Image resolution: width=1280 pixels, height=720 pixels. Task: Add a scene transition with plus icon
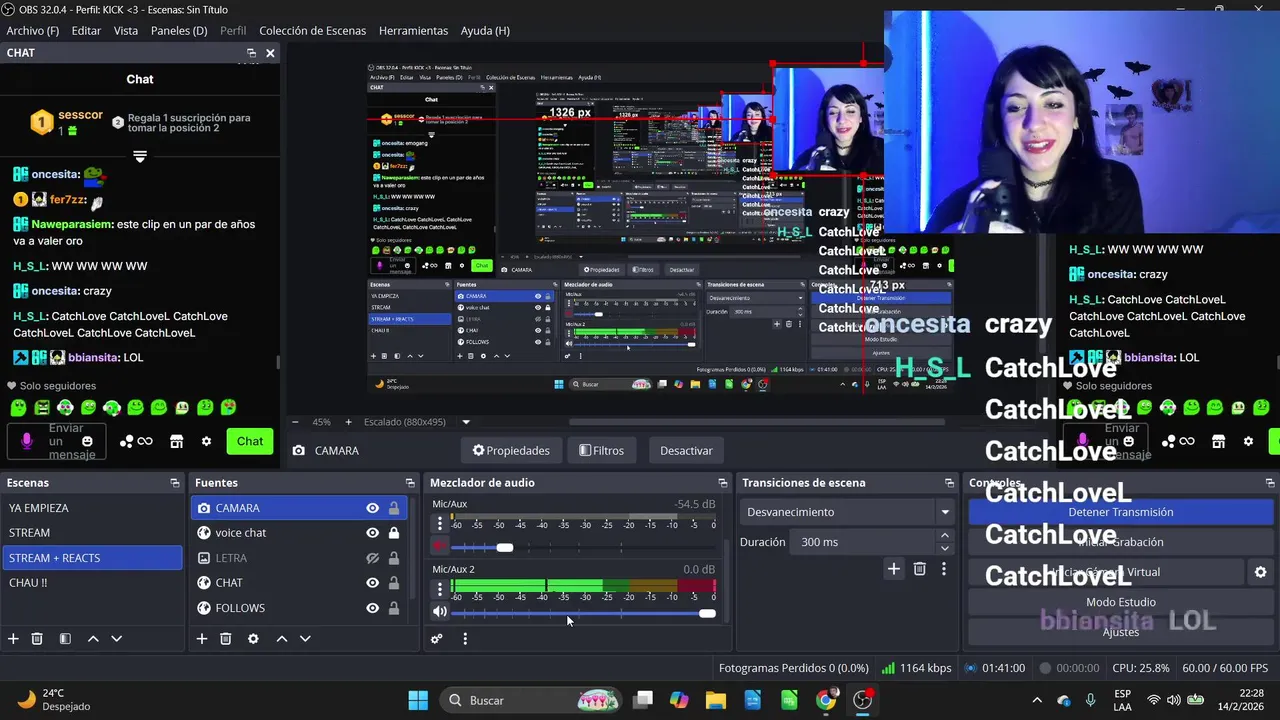[x=894, y=569]
